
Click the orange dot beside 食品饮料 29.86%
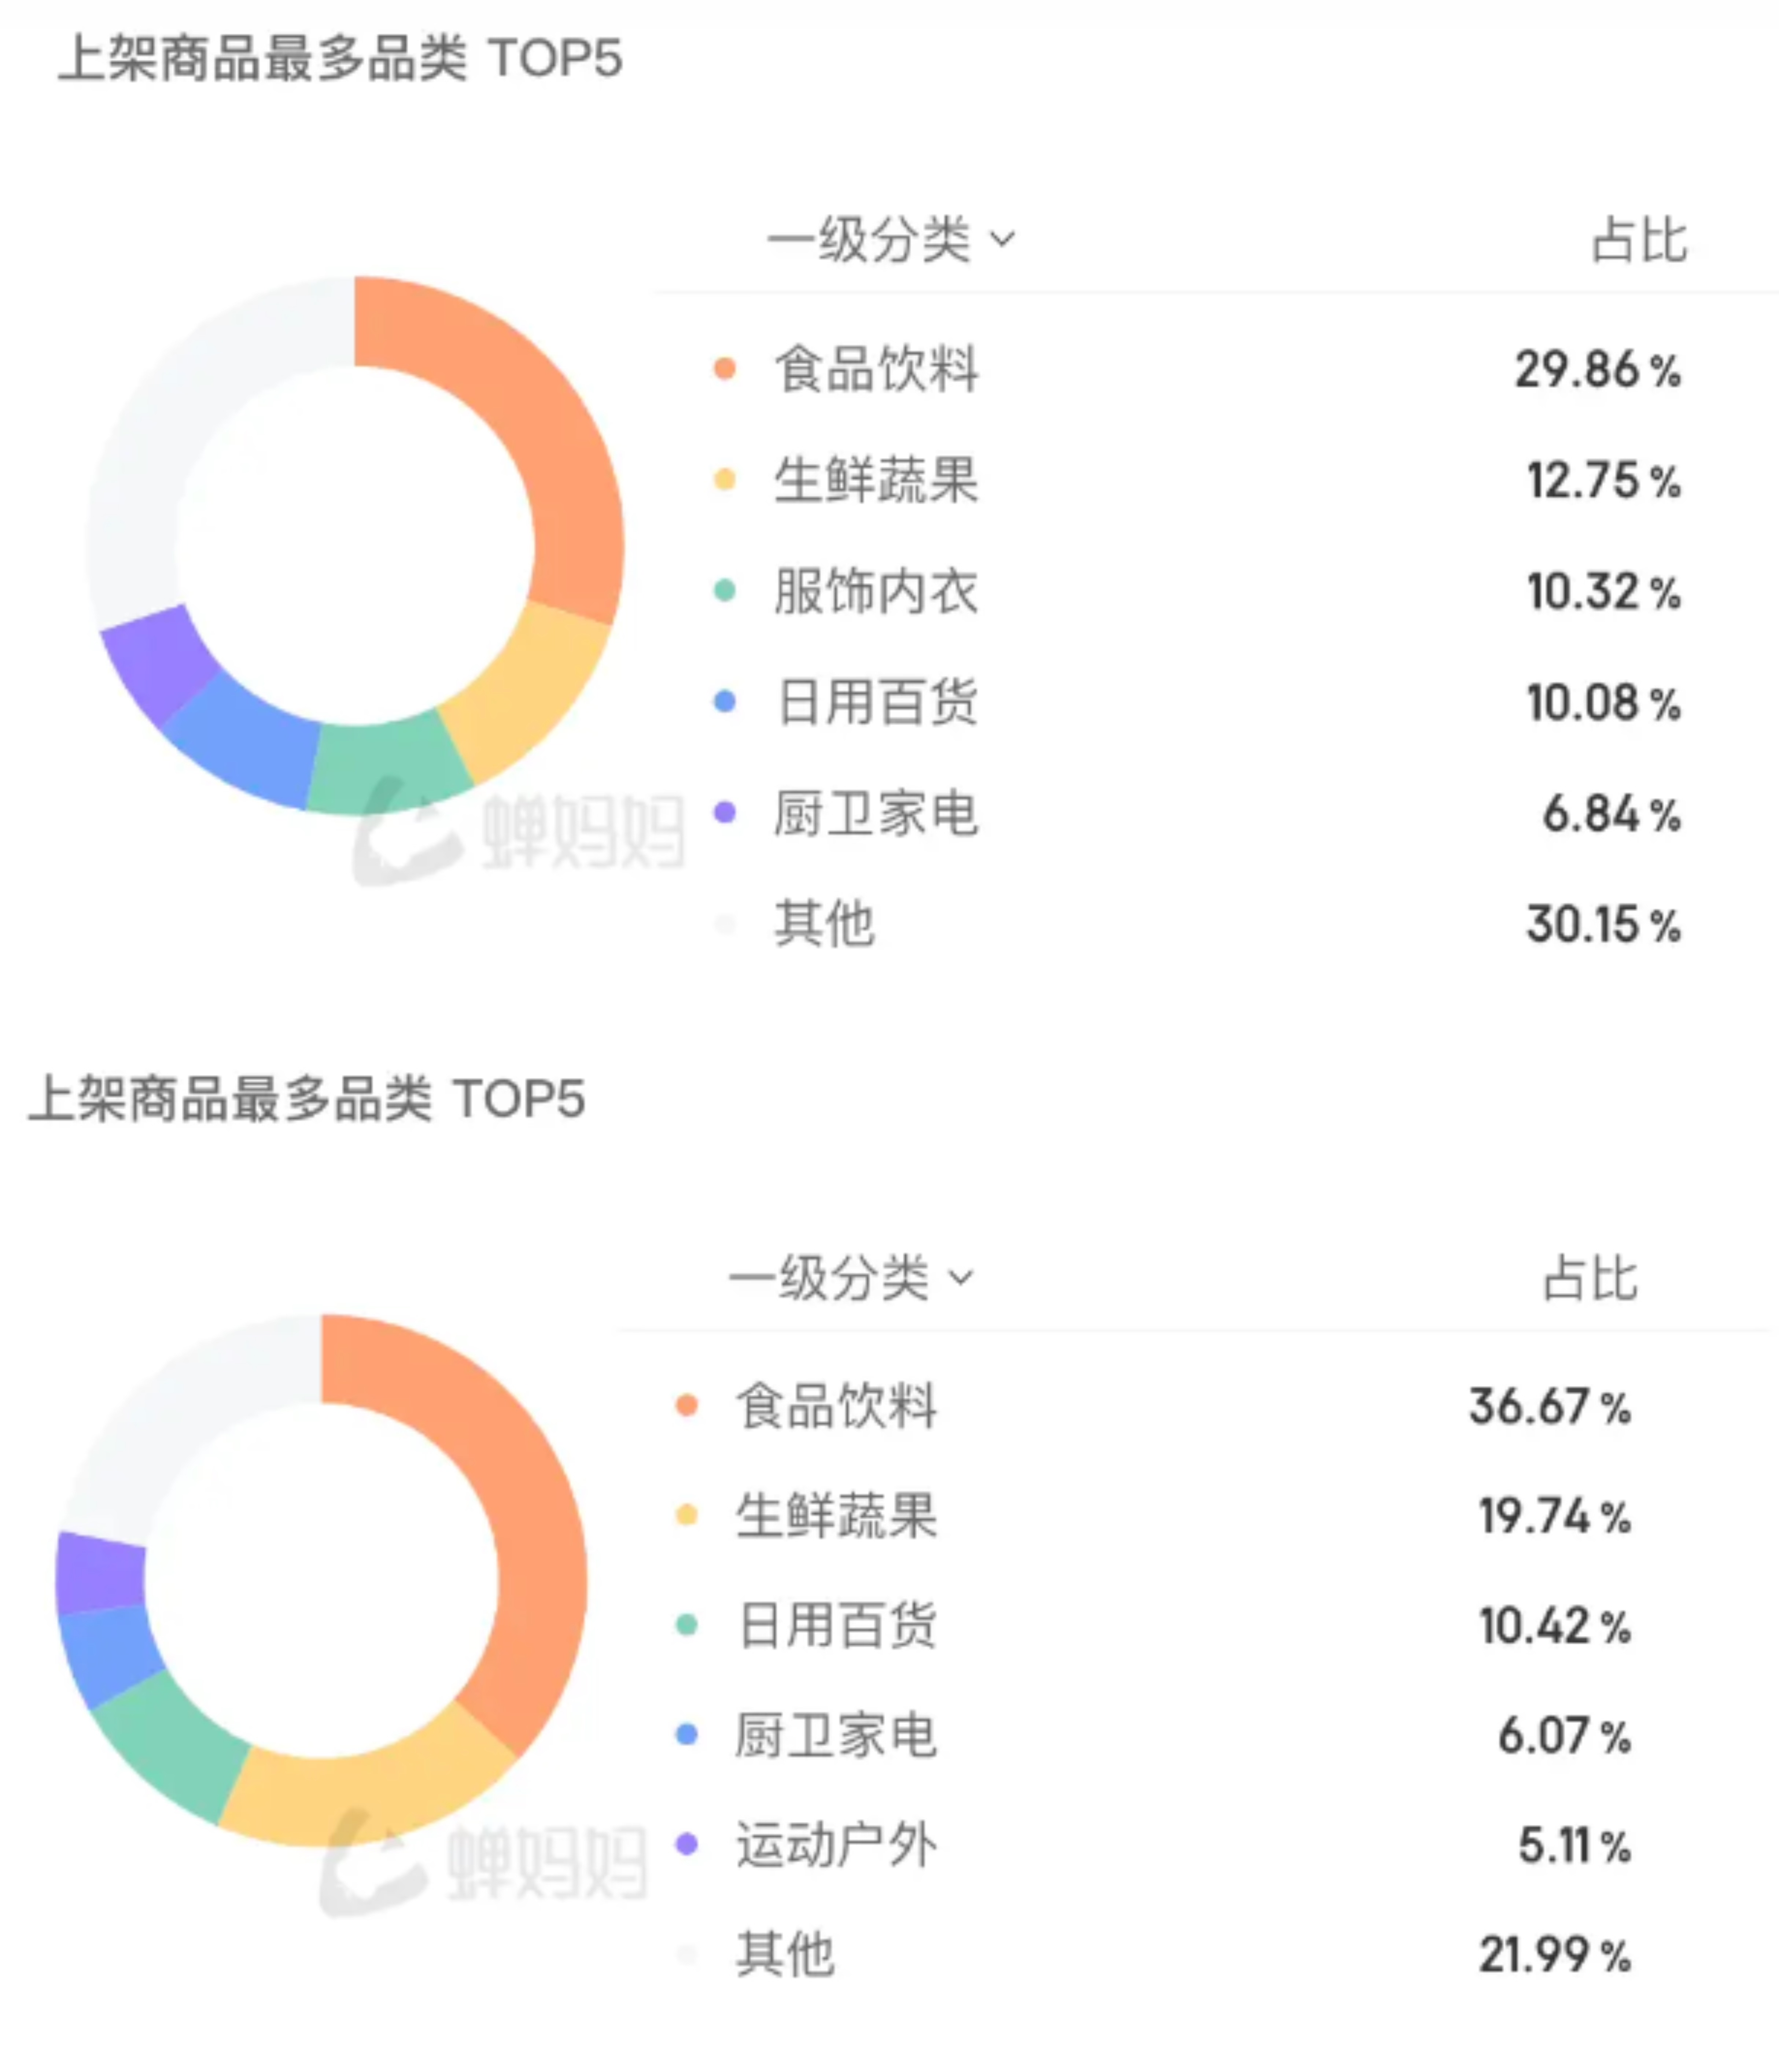point(724,369)
